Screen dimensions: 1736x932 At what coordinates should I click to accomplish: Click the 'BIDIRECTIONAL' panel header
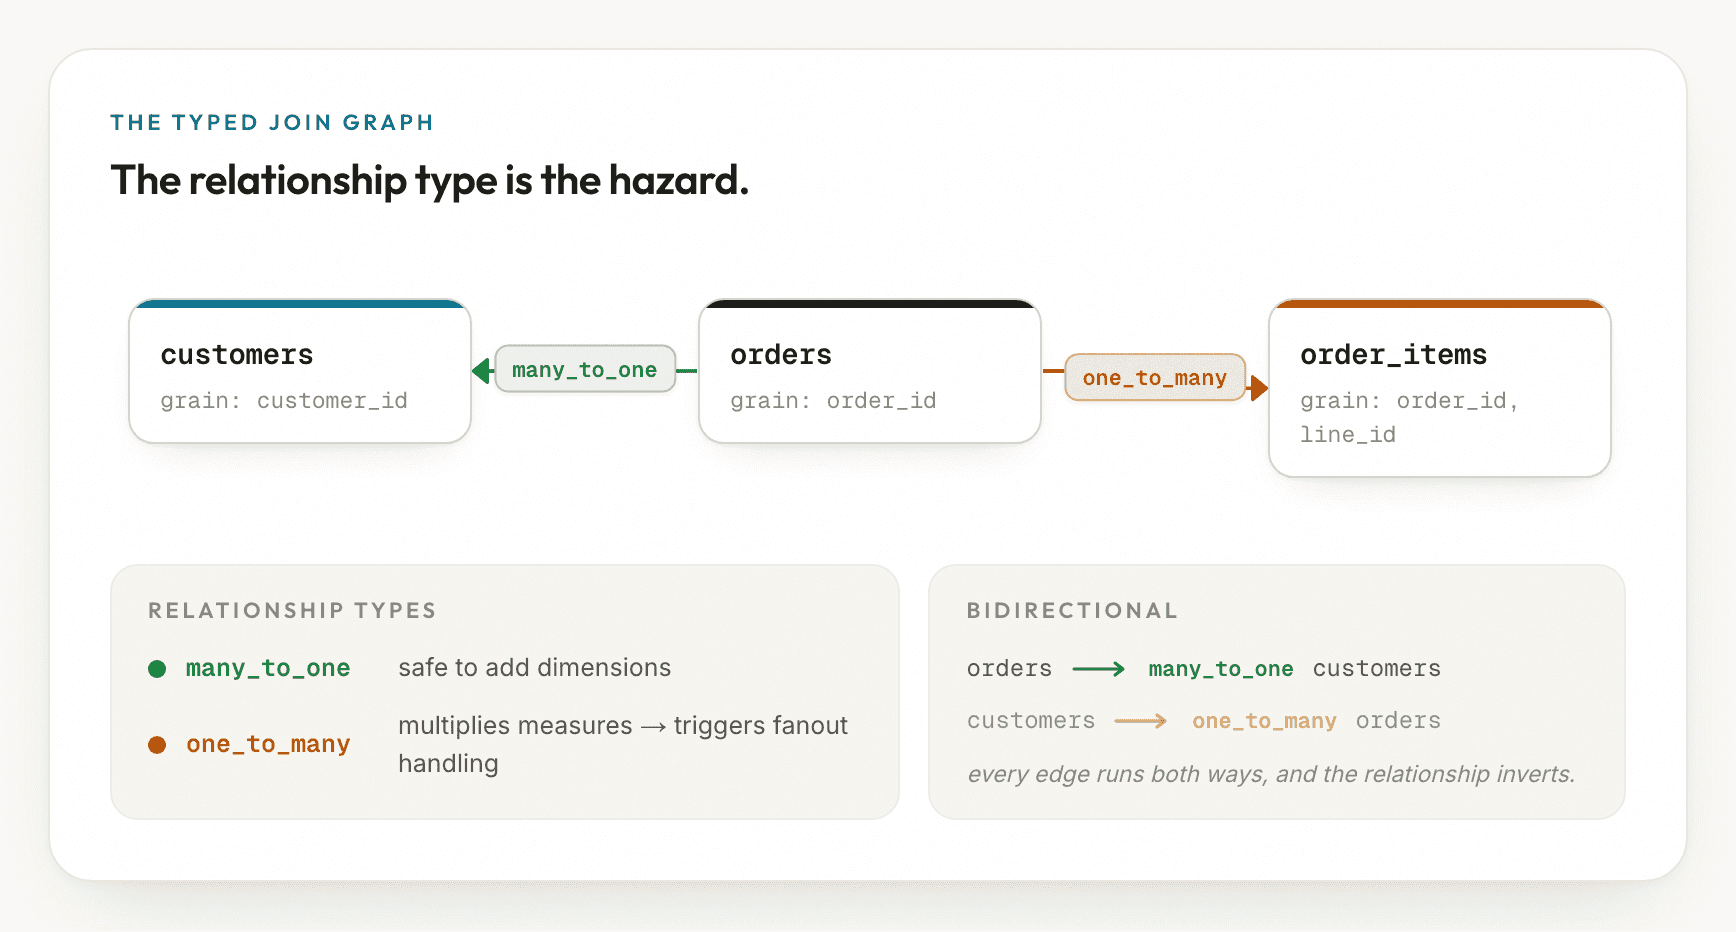click(x=1072, y=611)
